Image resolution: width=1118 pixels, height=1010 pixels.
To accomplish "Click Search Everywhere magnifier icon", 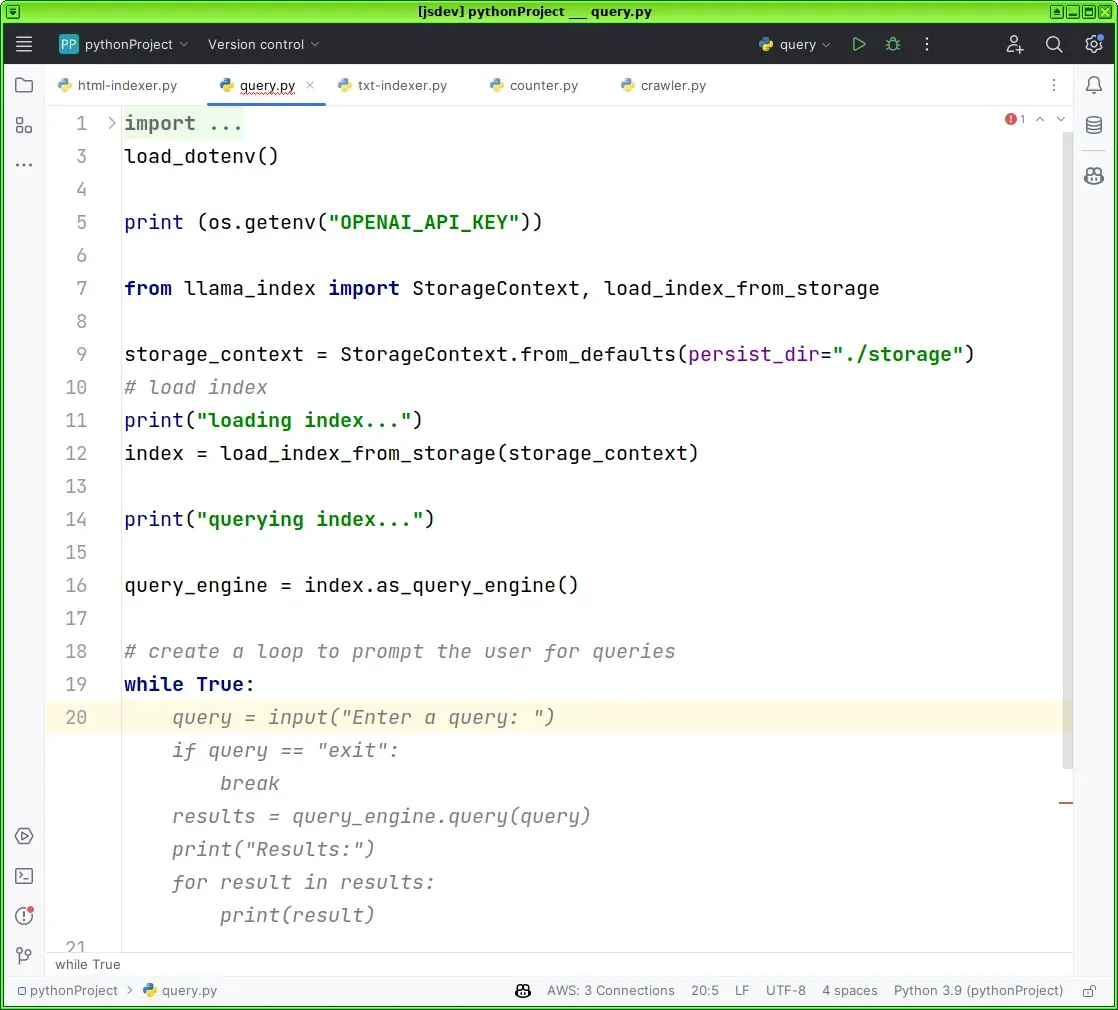I will [1054, 44].
